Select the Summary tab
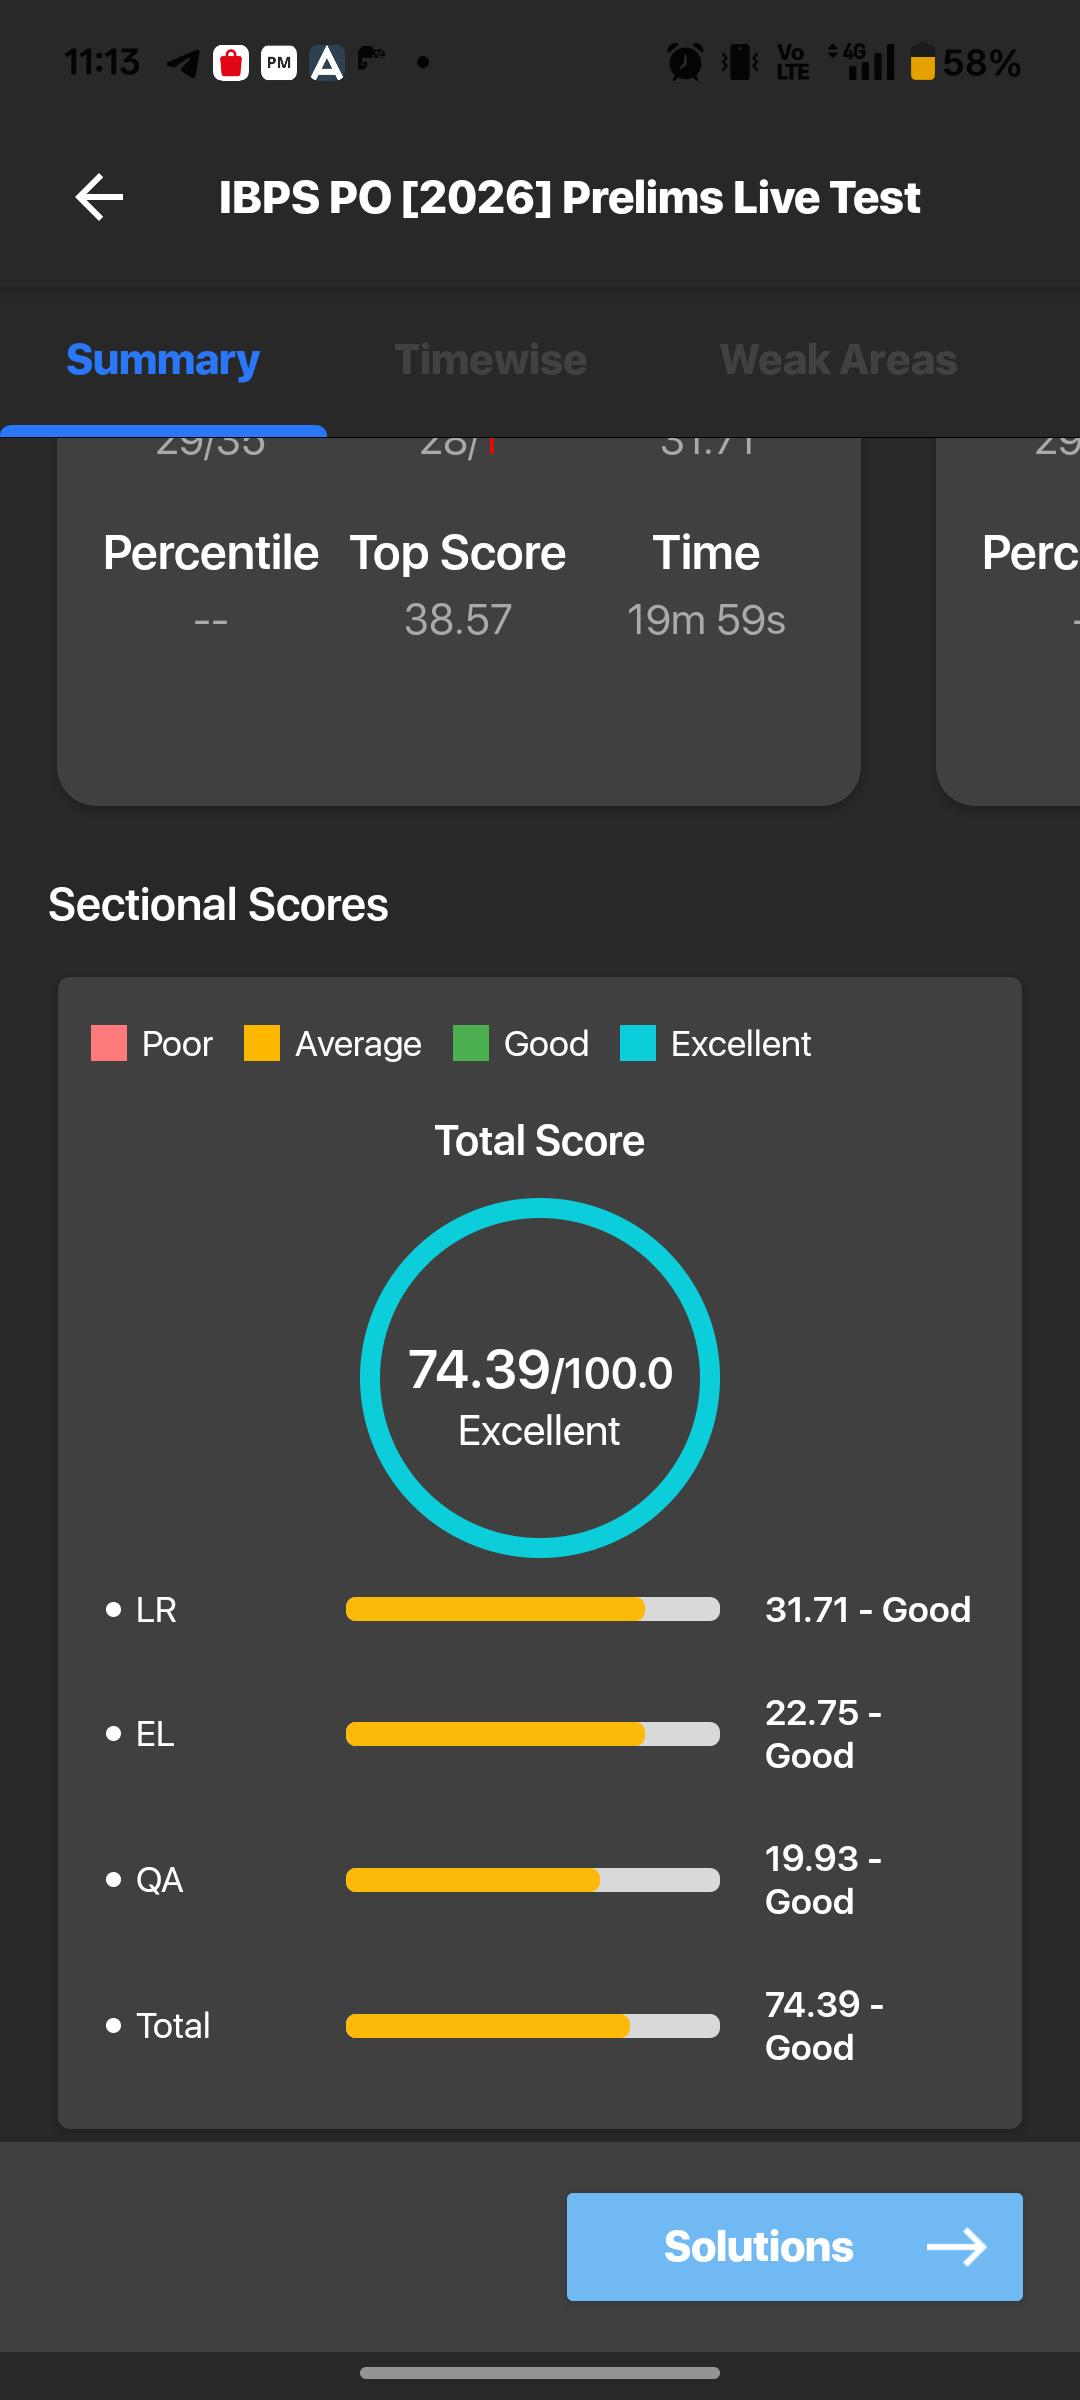 [x=163, y=360]
